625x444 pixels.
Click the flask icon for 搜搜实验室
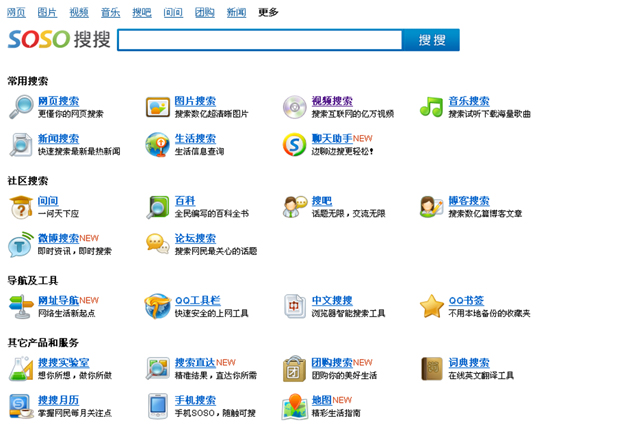pos(21,369)
